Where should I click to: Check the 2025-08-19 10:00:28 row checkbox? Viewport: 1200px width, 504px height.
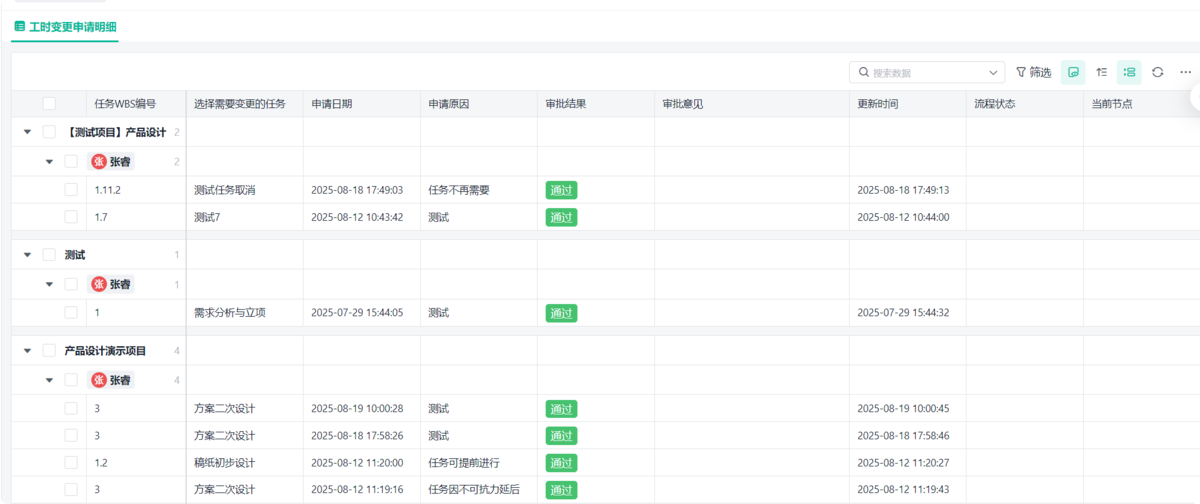[71, 408]
